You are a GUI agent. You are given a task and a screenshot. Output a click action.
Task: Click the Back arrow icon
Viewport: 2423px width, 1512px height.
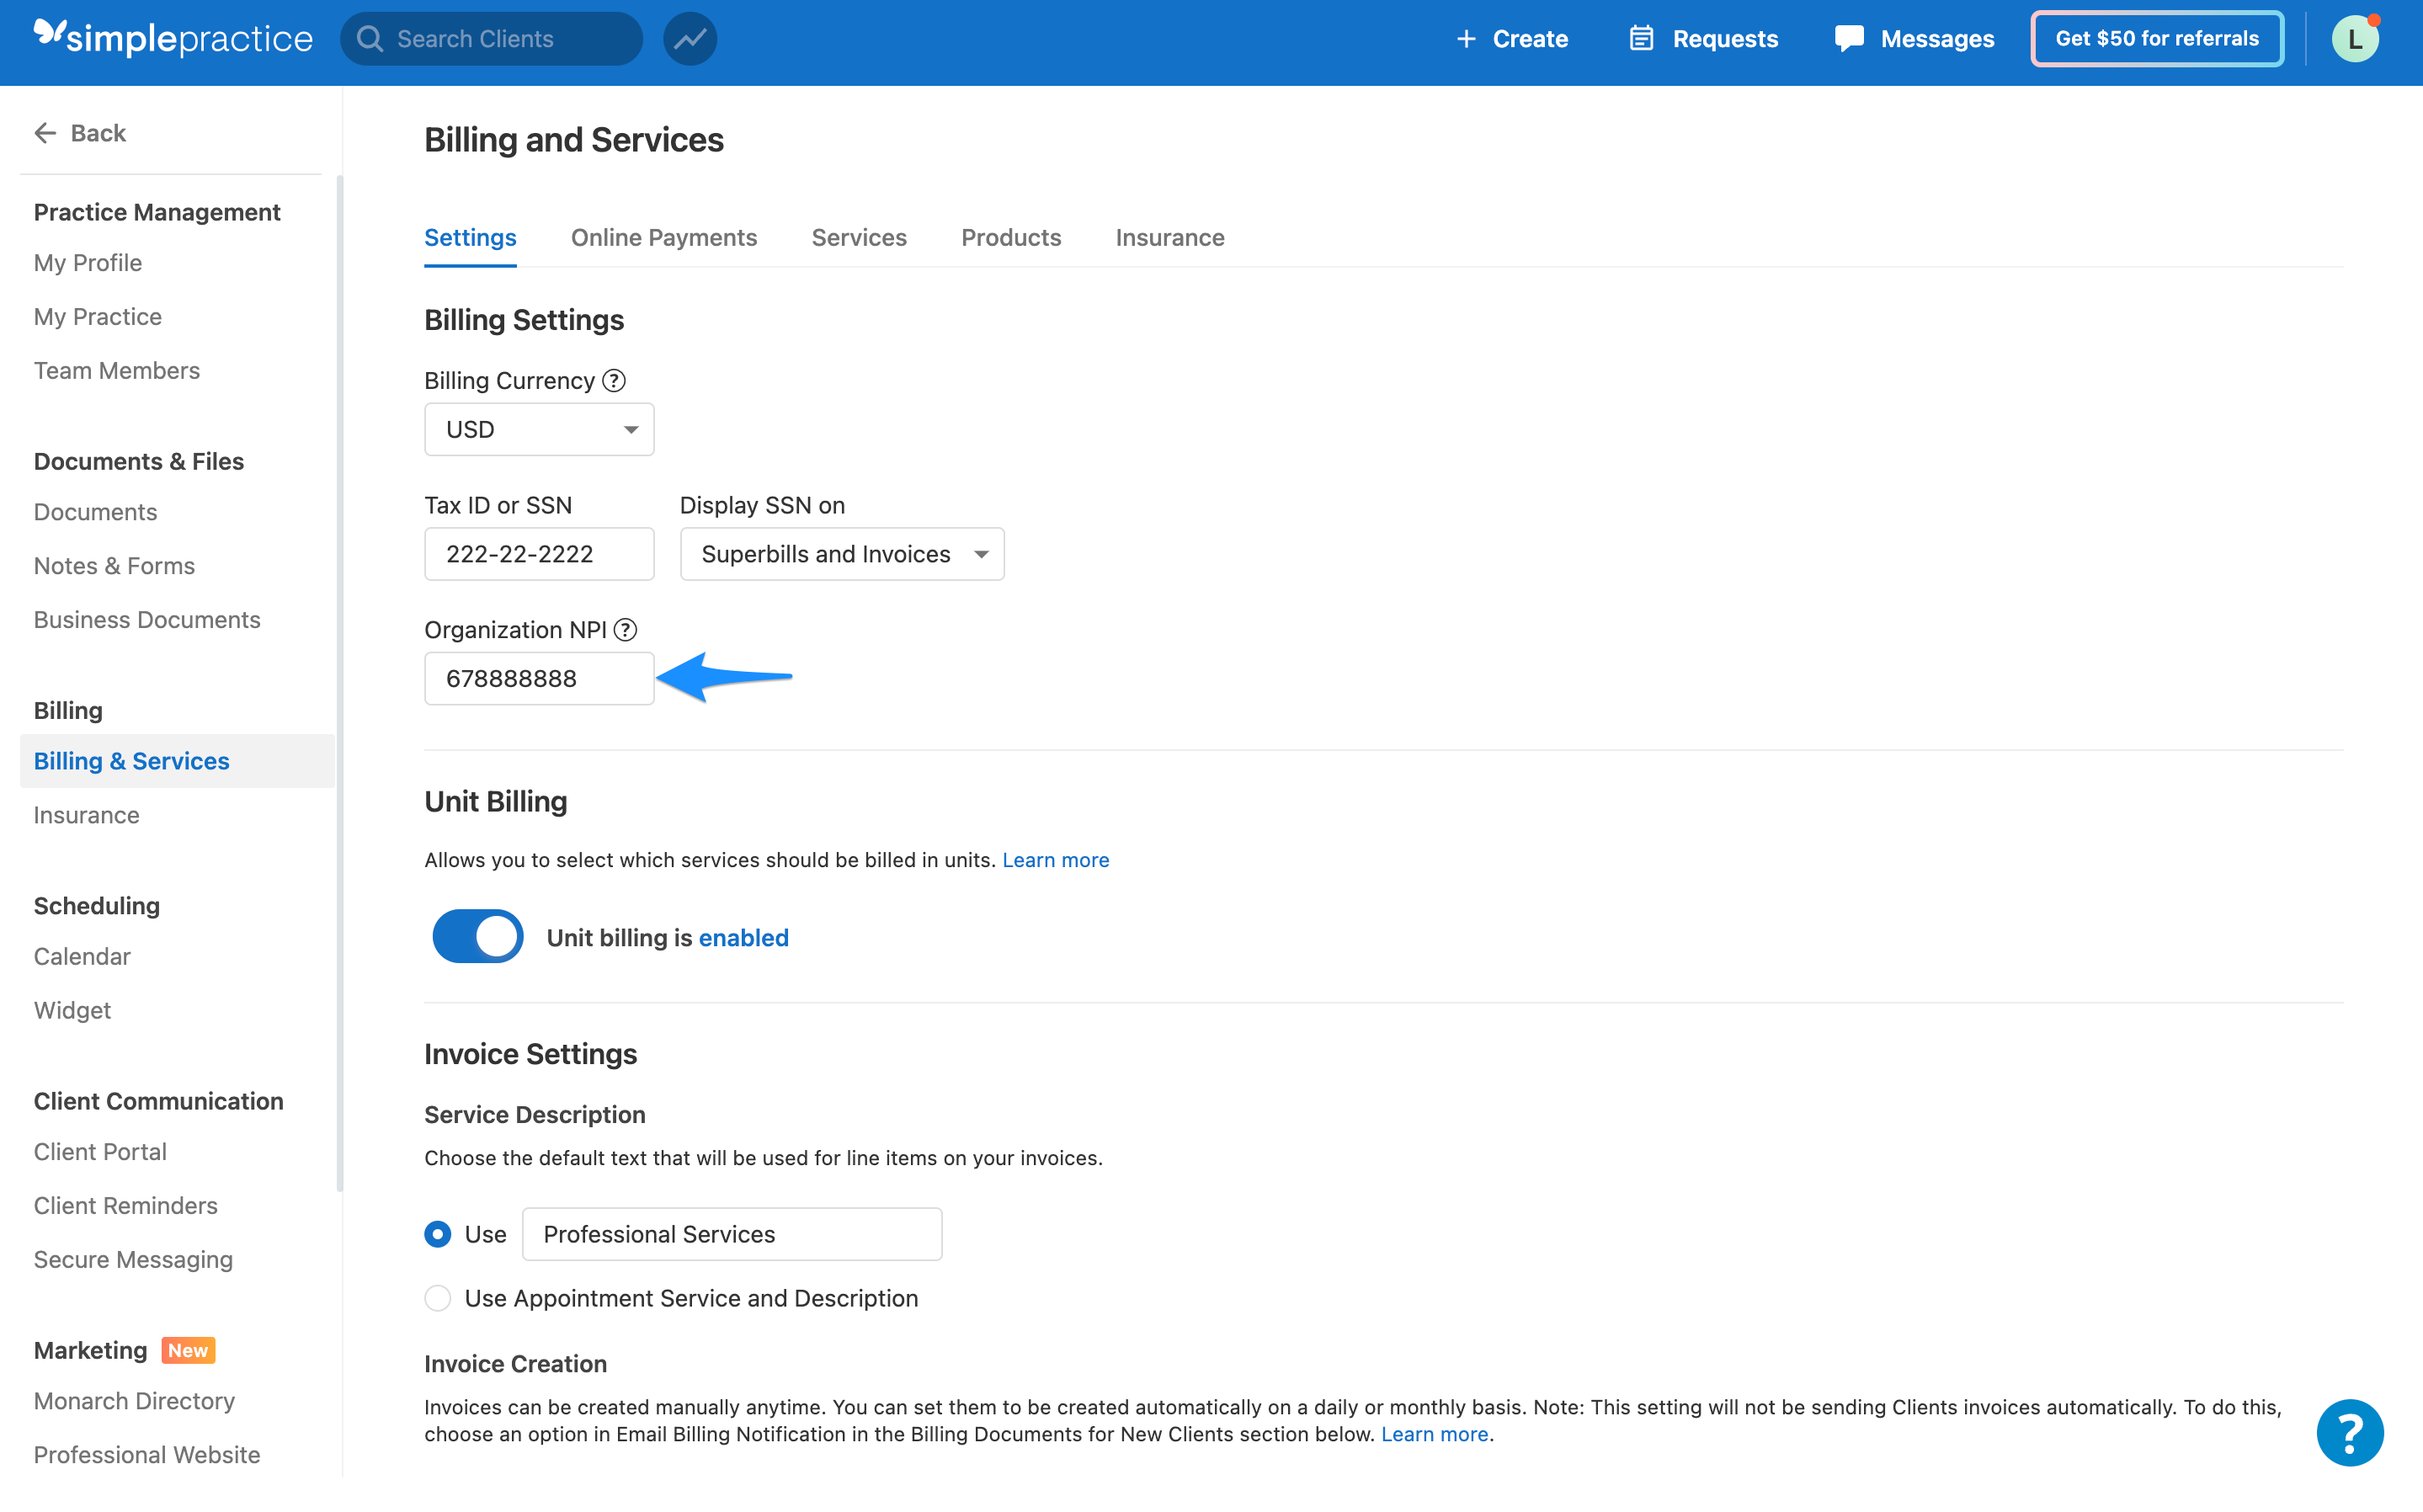[x=45, y=133]
